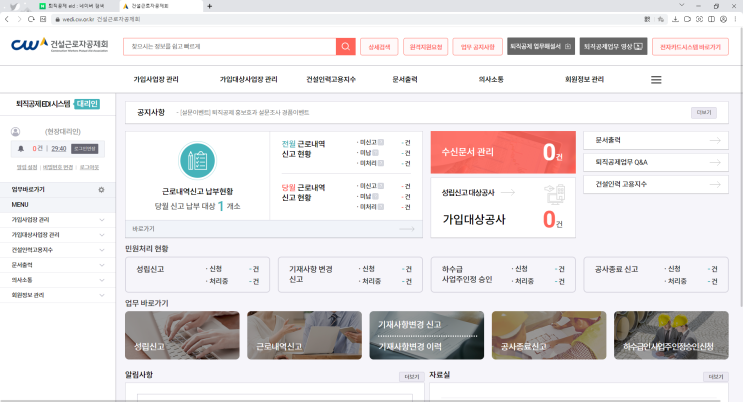The height and width of the screenshot is (402, 743).
Task: Open the 공사종료신고 shortcut thumbnail
Action: pyautogui.click(x=548, y=336)
